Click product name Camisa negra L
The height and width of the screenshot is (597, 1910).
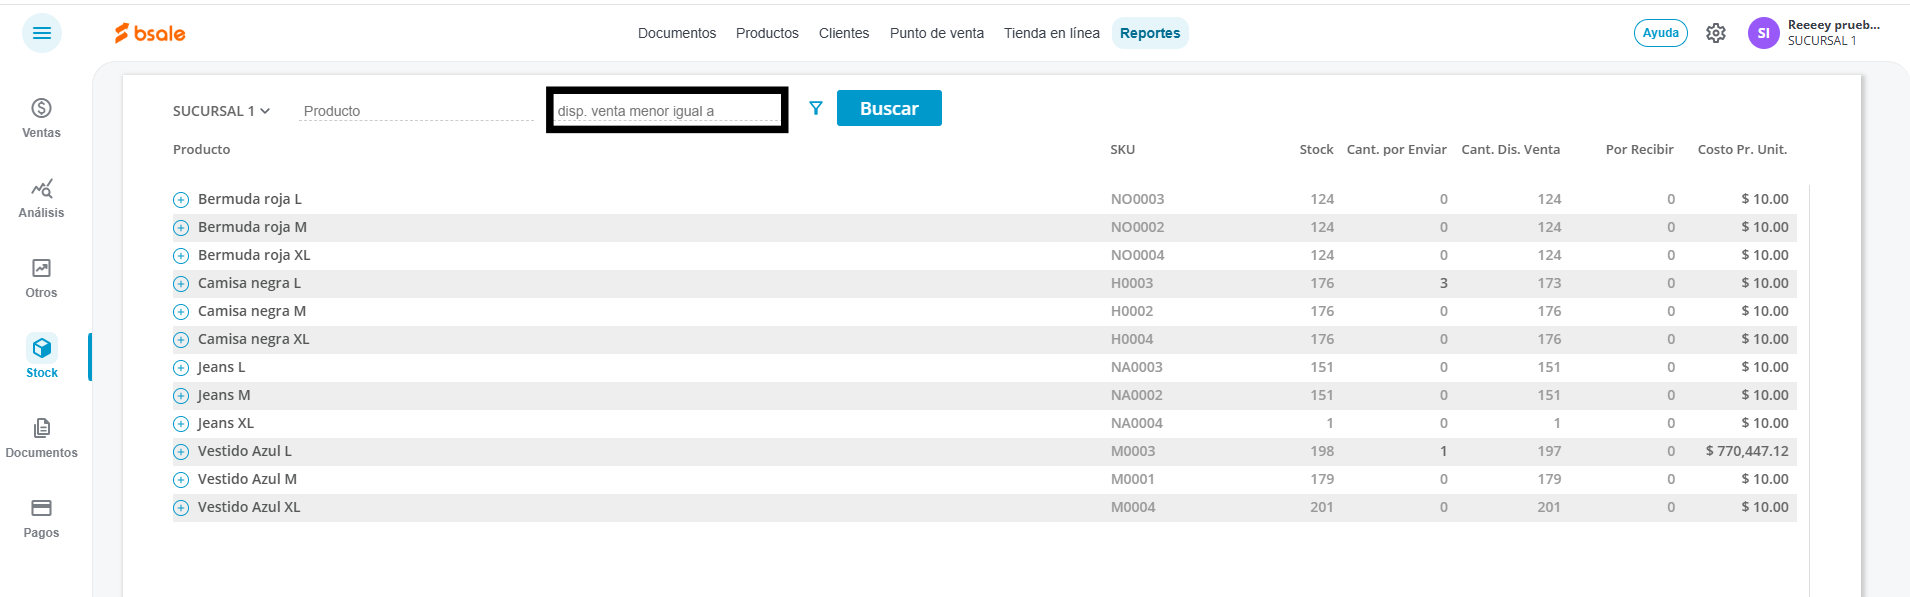pos(249,284)
